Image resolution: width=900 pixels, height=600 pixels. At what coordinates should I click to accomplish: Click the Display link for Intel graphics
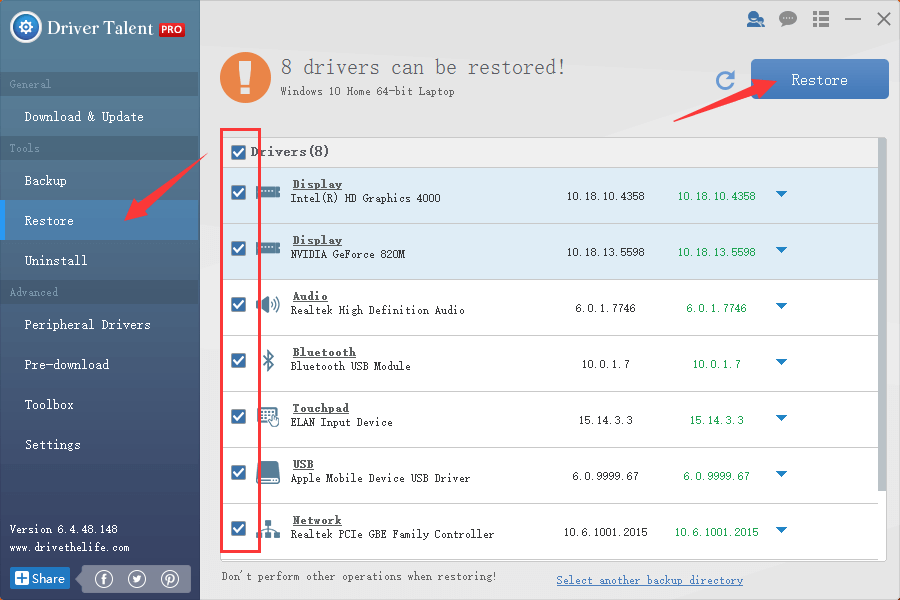(x=317, y=184)
